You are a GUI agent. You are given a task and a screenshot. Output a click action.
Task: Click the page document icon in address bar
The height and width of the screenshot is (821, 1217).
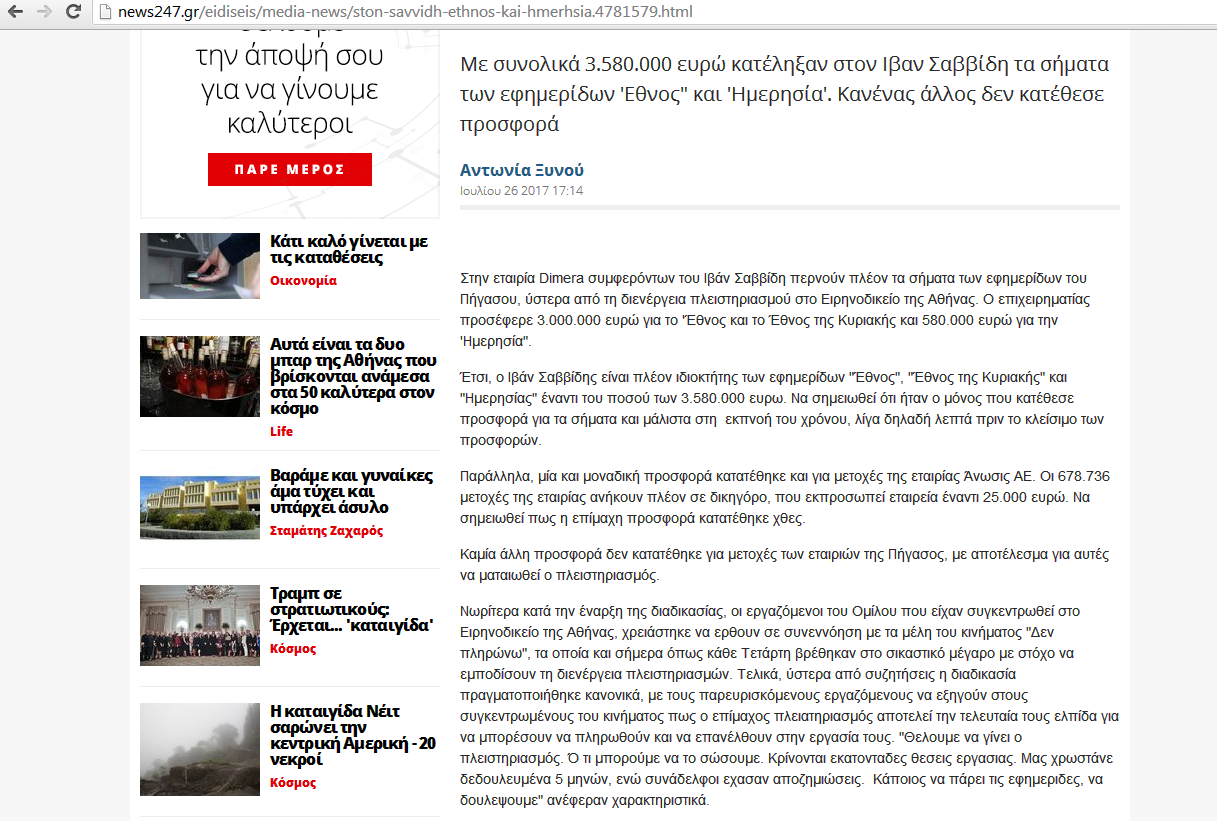106,12
